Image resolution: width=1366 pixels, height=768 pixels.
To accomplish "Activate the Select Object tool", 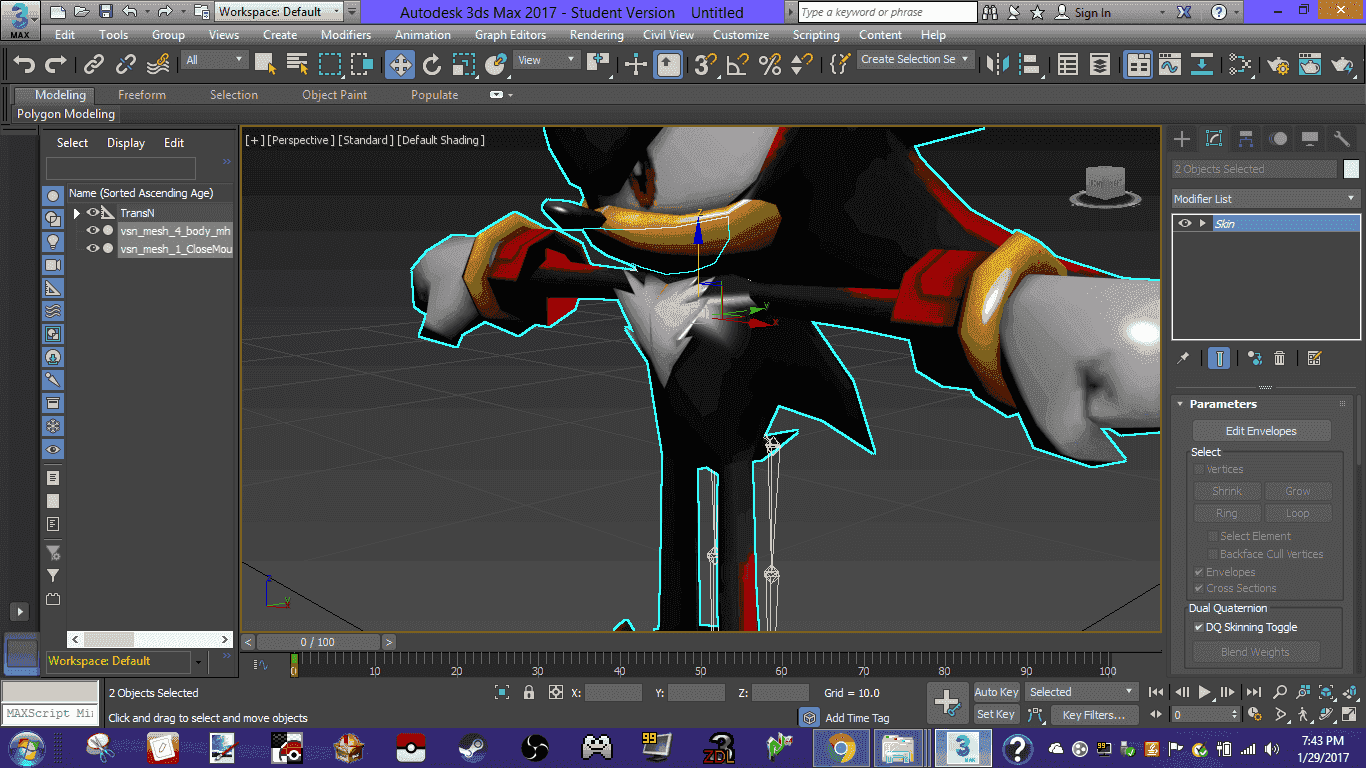I will [265, 65].
